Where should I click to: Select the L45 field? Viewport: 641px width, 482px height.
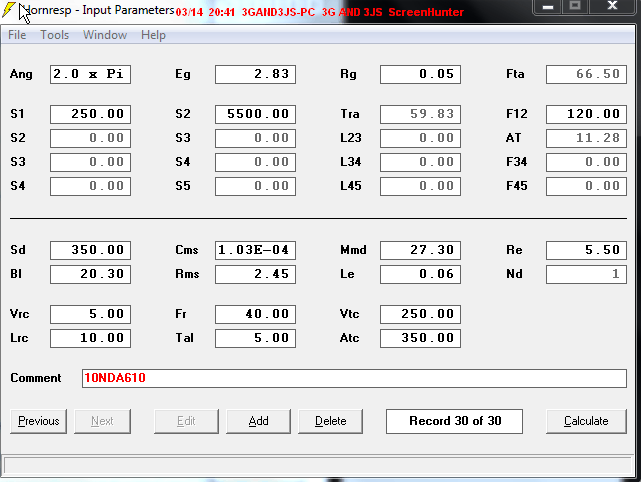click(420, 186)
